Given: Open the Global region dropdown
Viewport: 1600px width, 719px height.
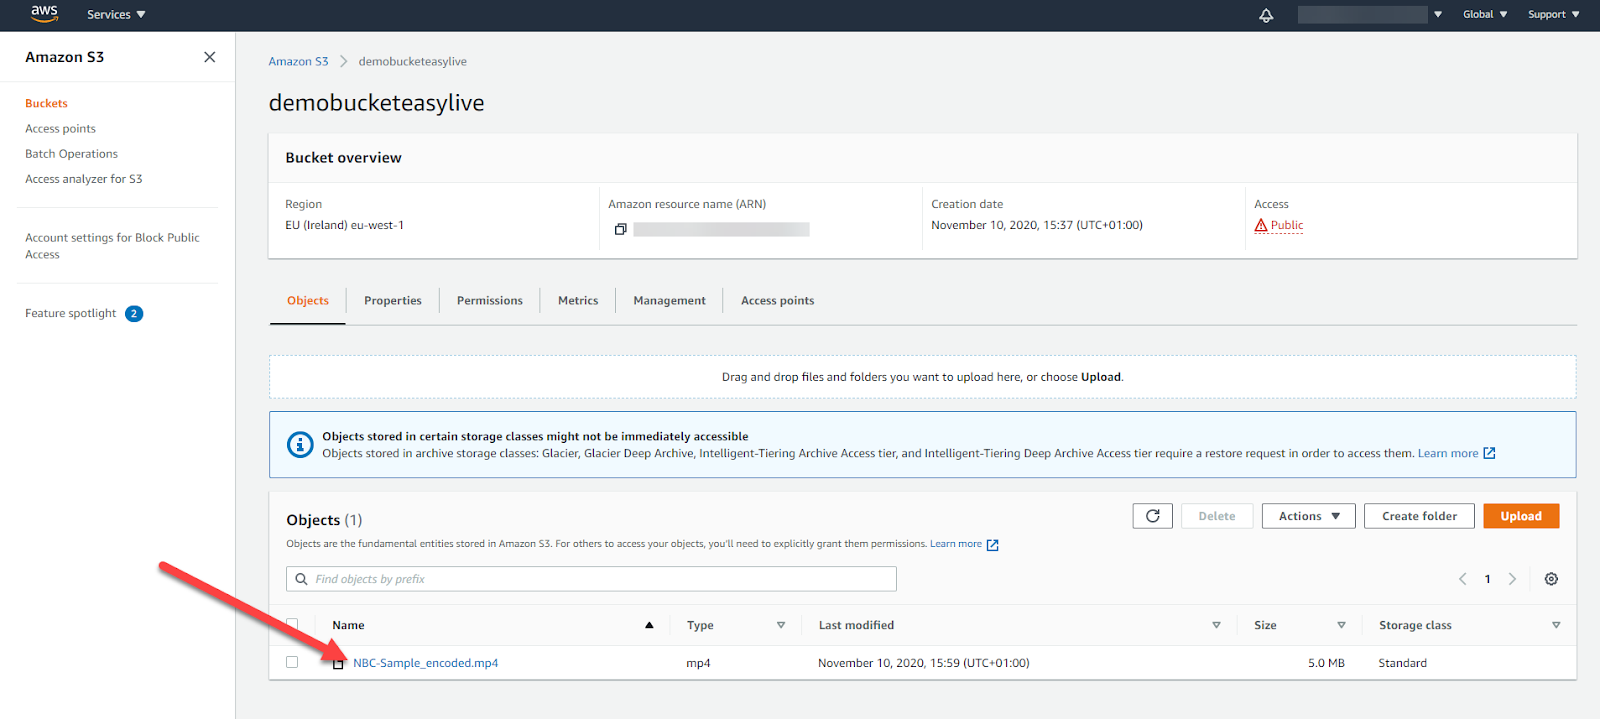Looking at the screenshot, I should [x=1485, y=15].
